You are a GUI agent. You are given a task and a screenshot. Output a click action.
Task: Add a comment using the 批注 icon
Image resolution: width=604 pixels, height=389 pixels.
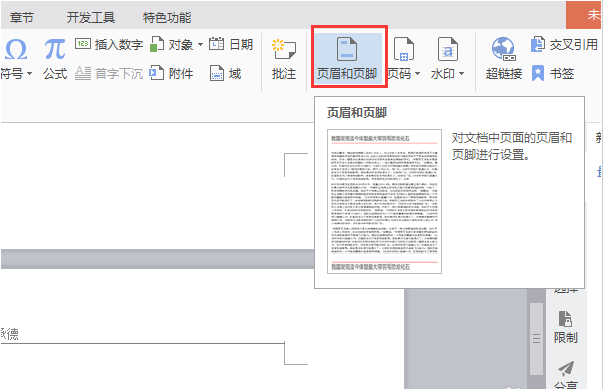(284, 49)
